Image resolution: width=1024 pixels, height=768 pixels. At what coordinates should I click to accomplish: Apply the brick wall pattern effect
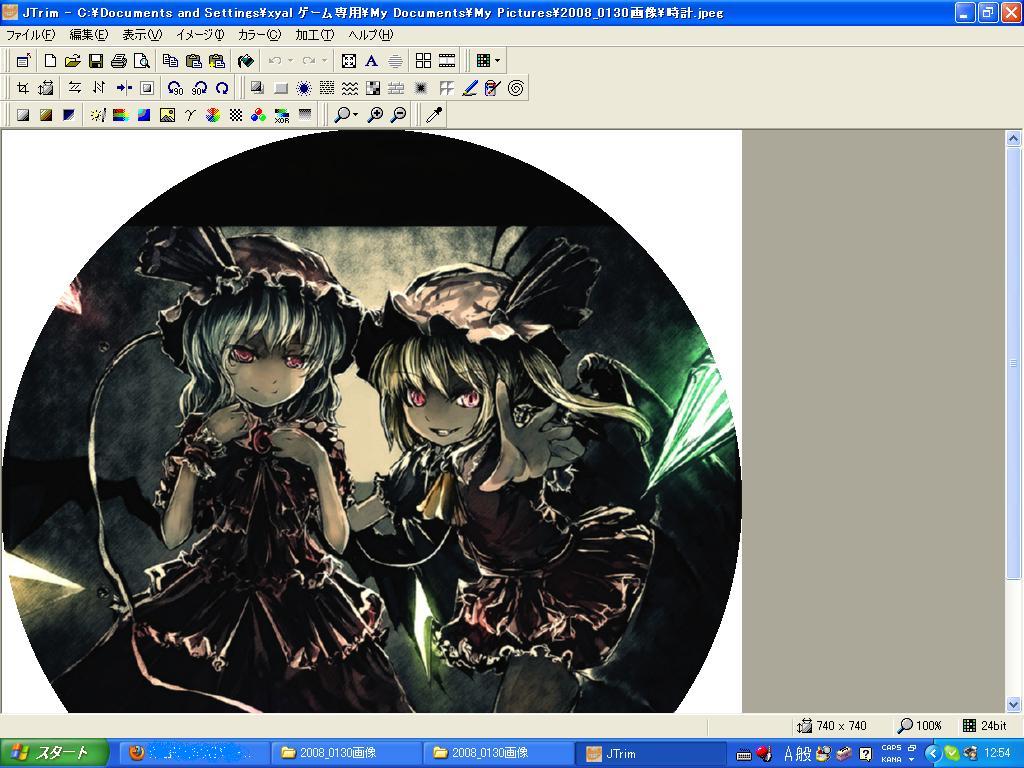click(x=396, y=88)
